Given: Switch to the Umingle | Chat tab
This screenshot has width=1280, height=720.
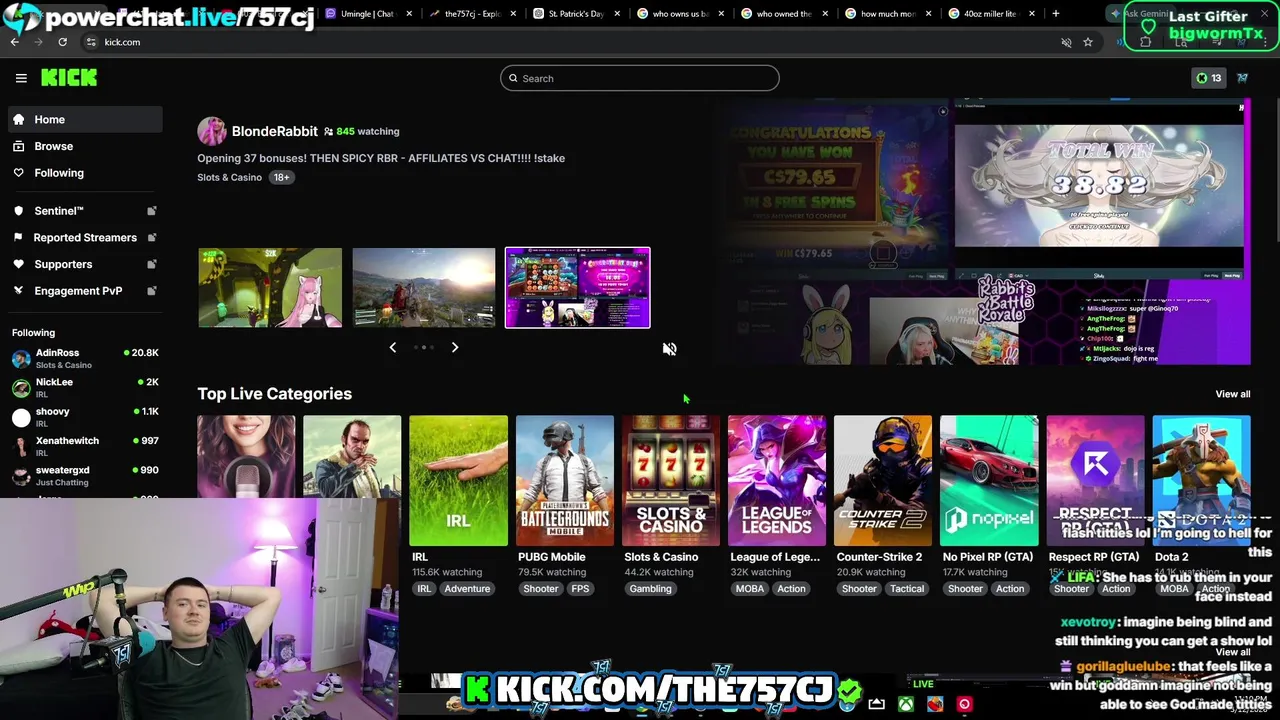Looking at the screenshot, I should point(367,14).
